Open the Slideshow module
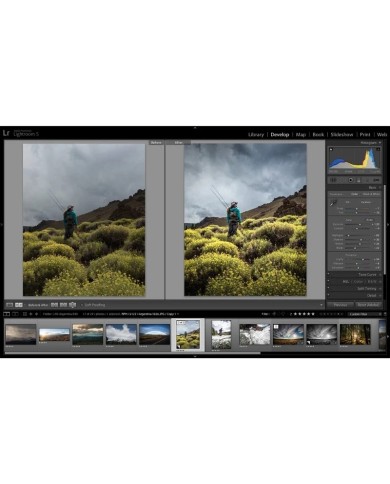This screenshot has width=390, height=484. click(342, 135)
